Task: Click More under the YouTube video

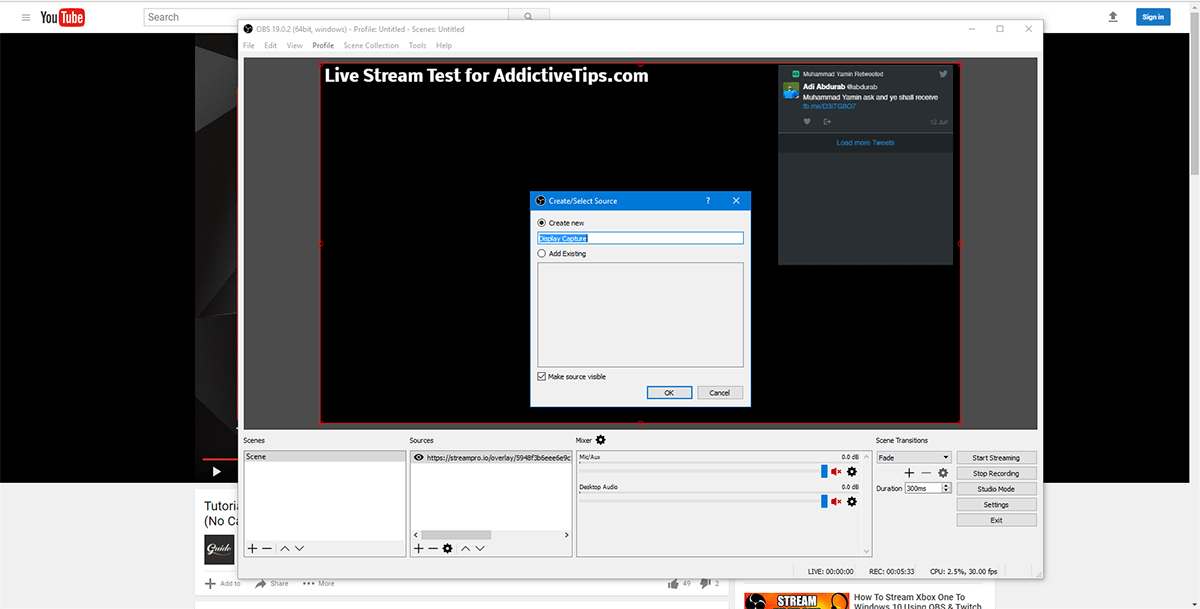Action: point(319,583)
